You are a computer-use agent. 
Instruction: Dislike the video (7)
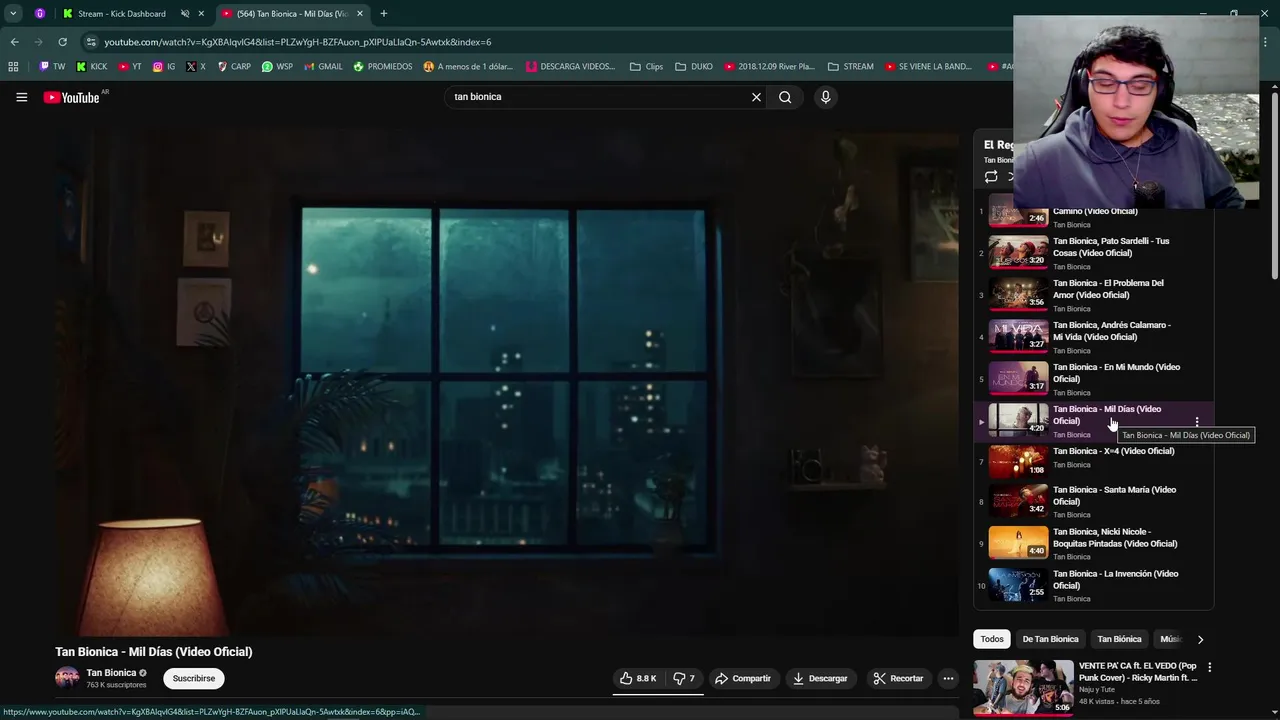(x=684, y=678)
